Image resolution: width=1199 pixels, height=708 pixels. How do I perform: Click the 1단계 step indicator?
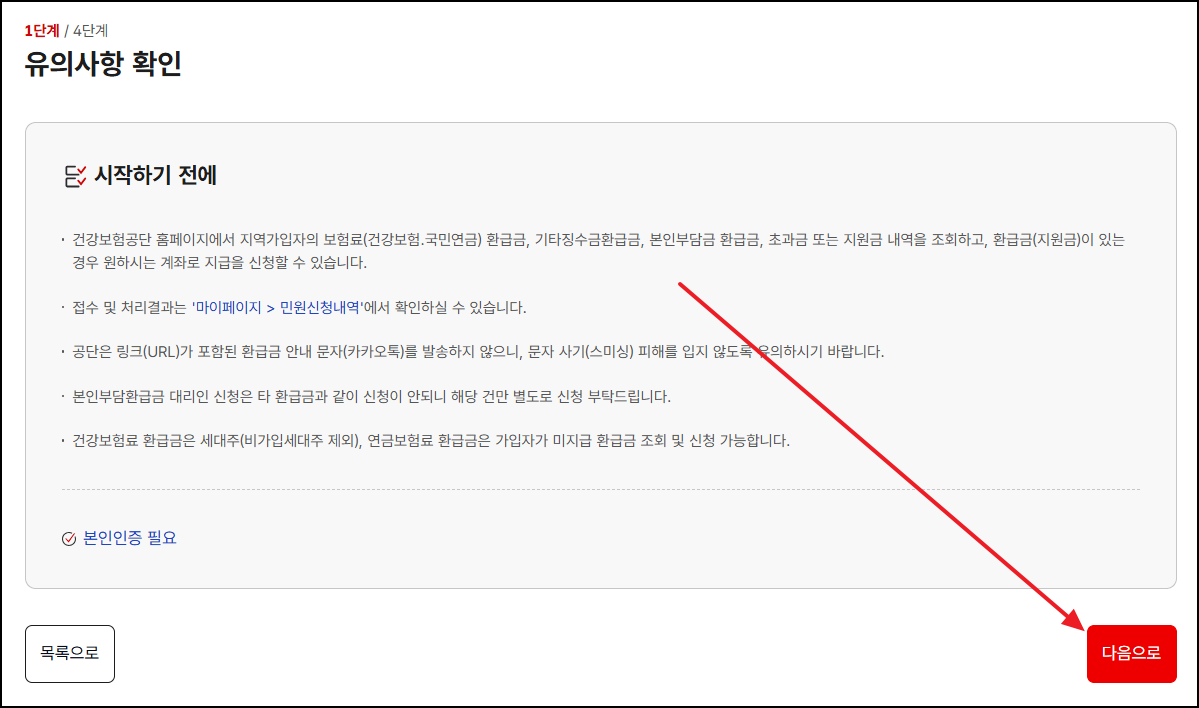pos(42,31)
